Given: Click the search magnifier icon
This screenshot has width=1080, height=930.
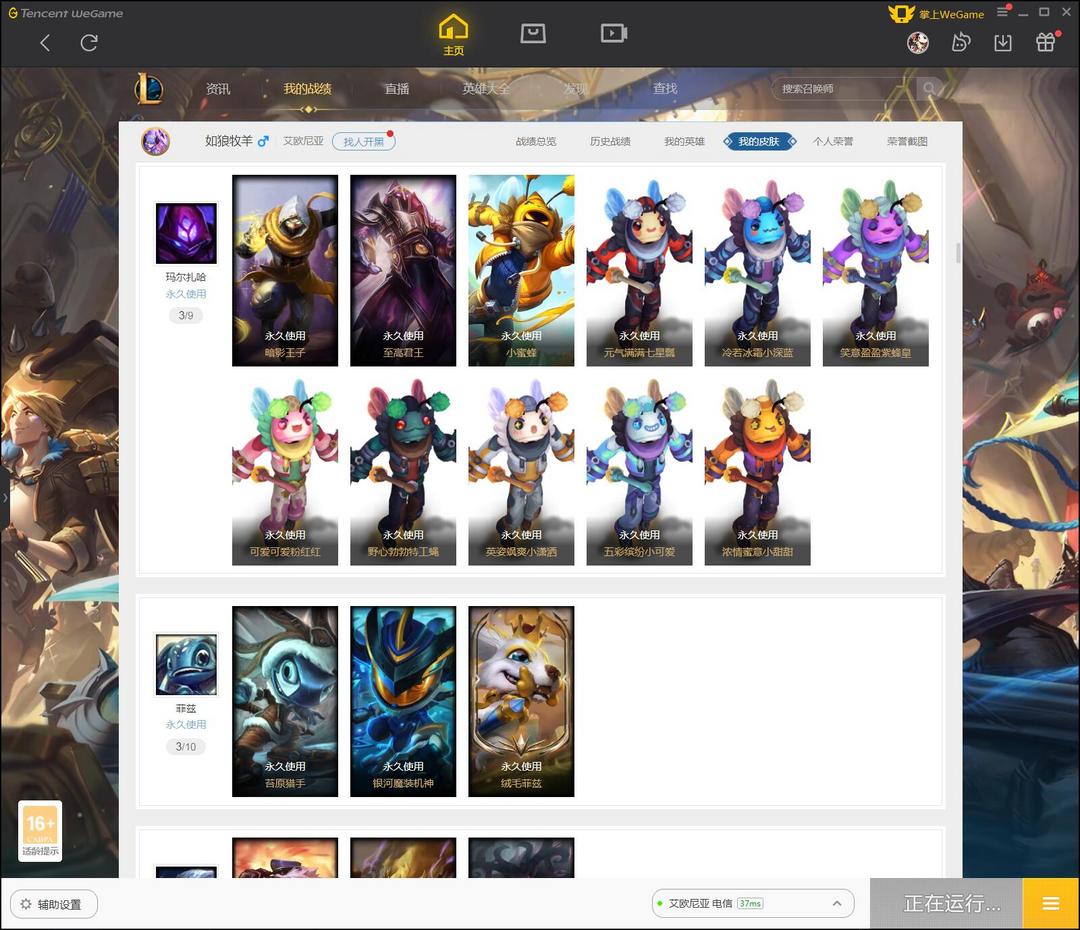Looking at the screenshot, I should pyautogui.click(x=929, y=88).
